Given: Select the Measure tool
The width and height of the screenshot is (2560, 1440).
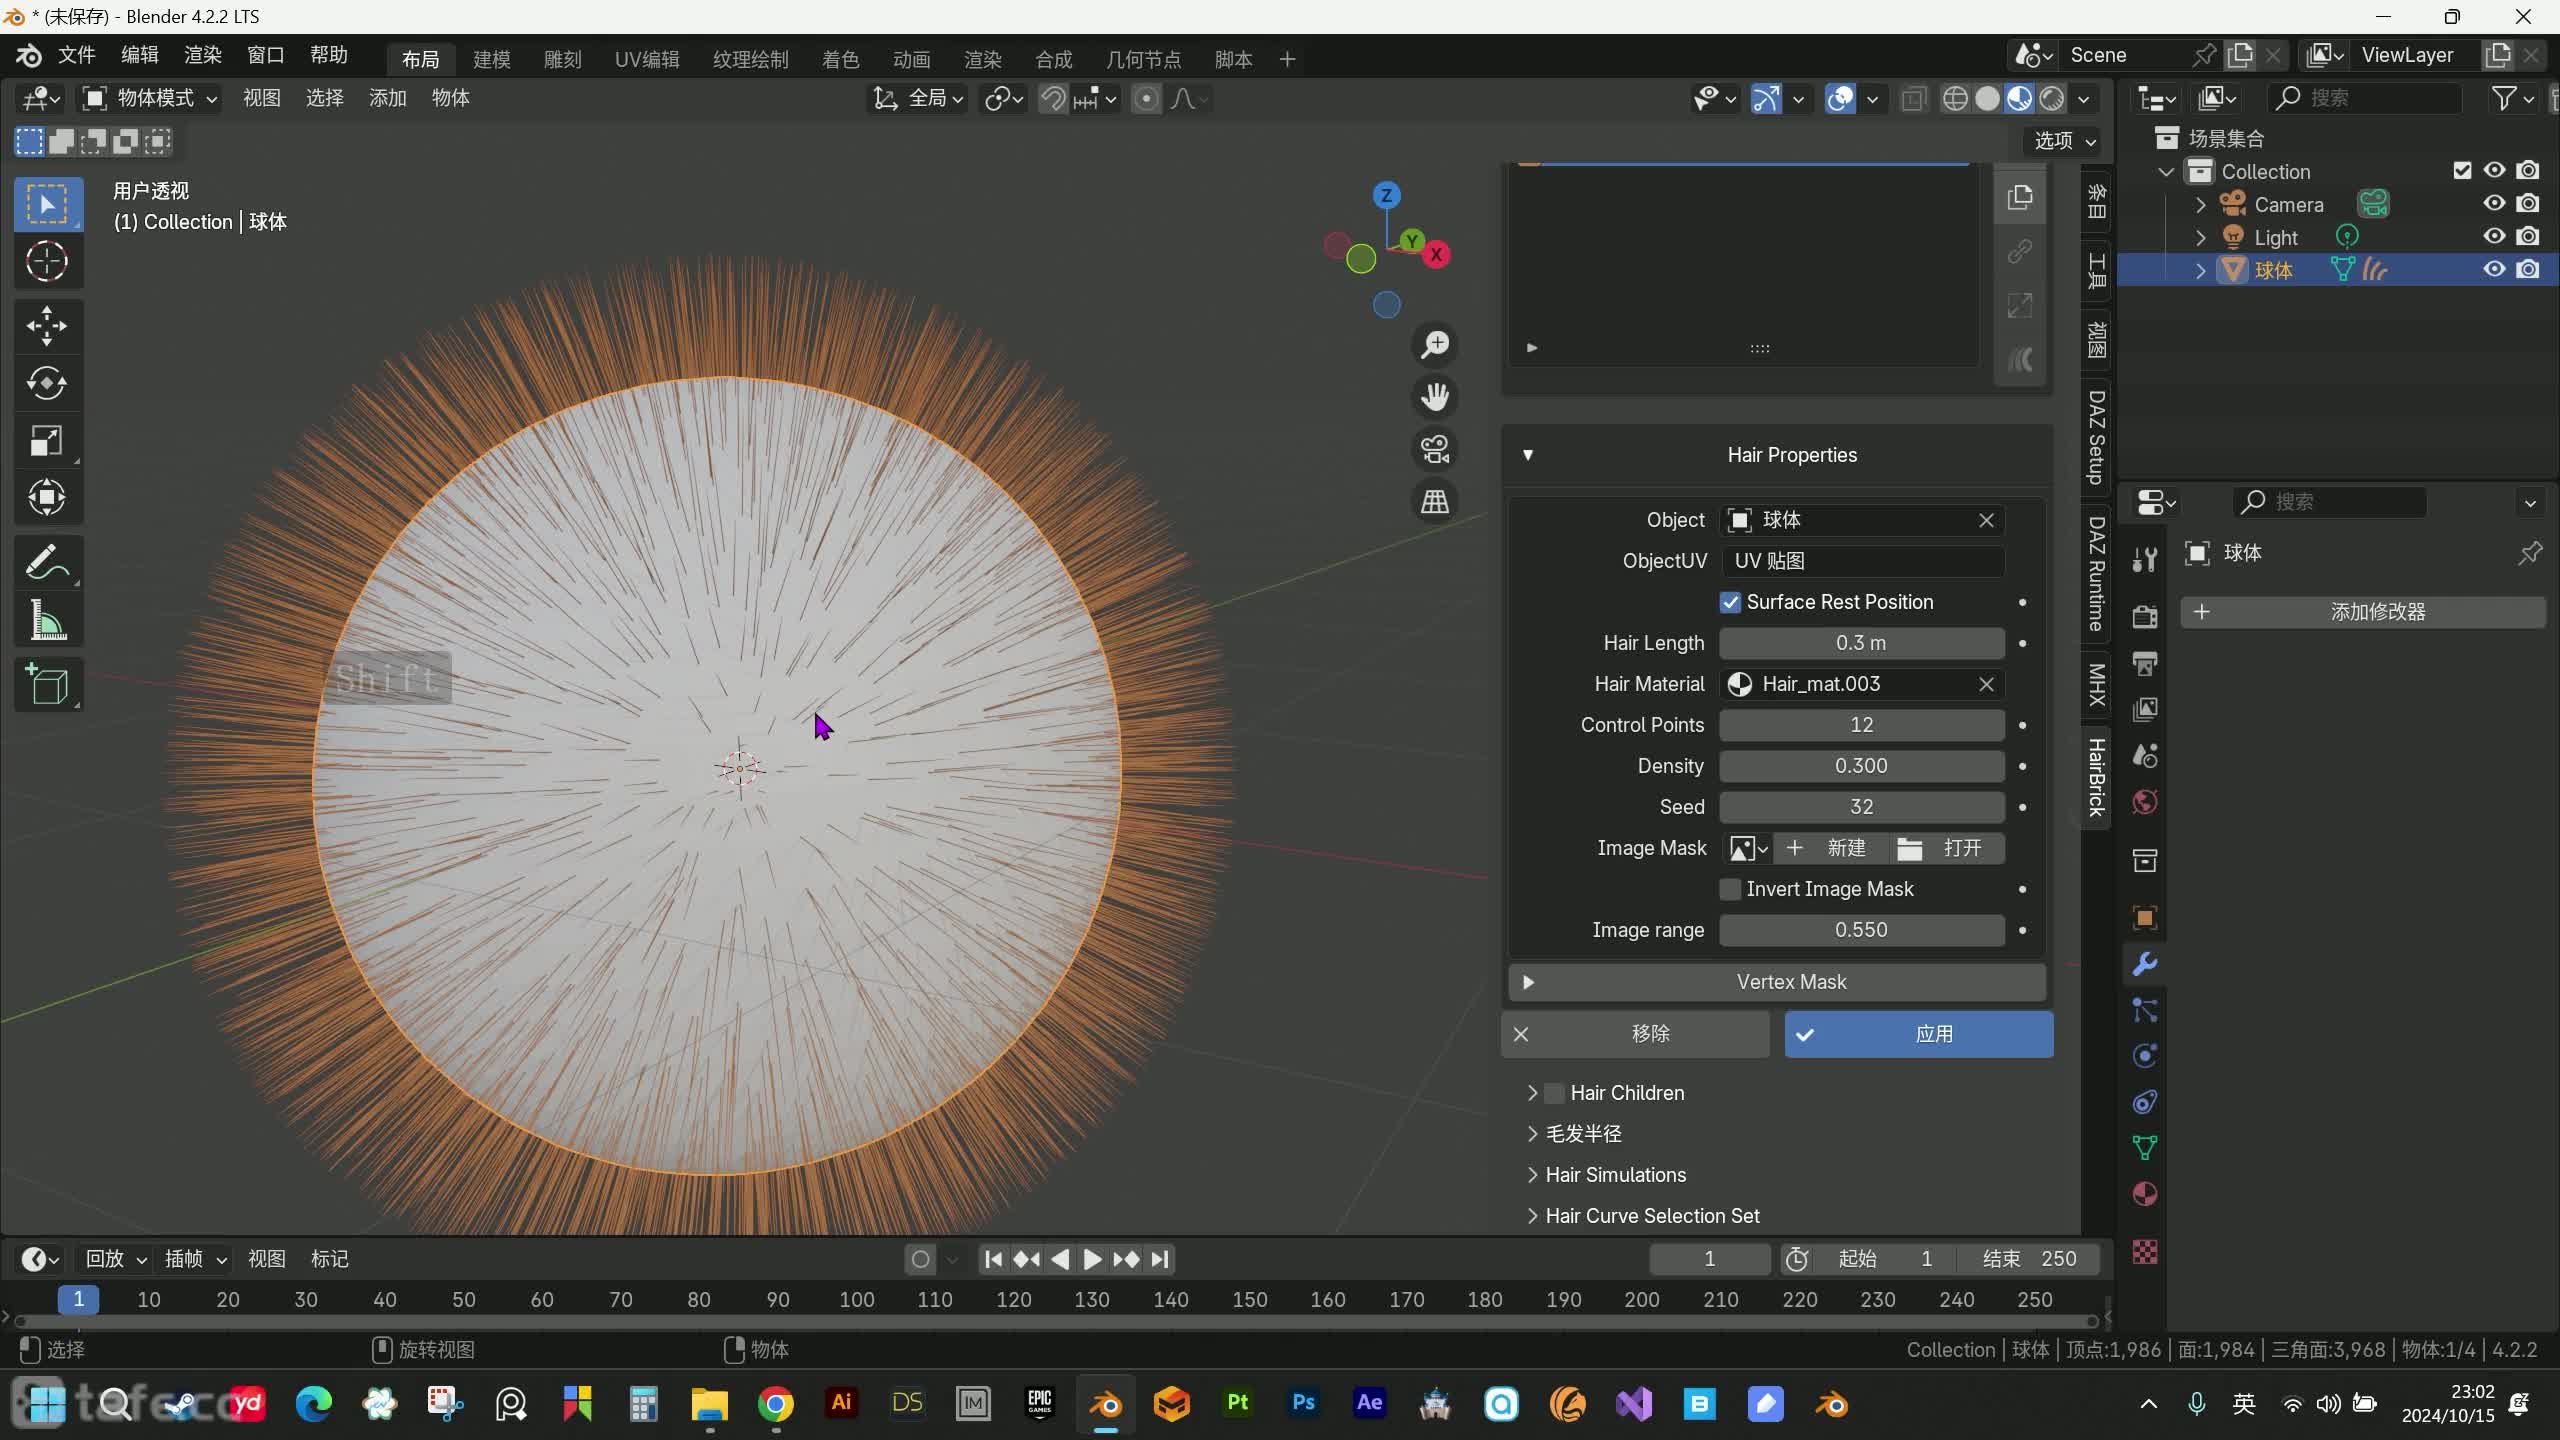Looking at the screenshot, I should point(46,621).
